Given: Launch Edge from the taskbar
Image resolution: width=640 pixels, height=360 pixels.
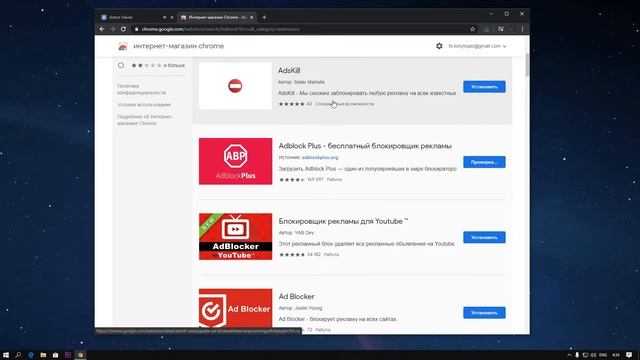Looking at the screenshot, I should [31, 355].
